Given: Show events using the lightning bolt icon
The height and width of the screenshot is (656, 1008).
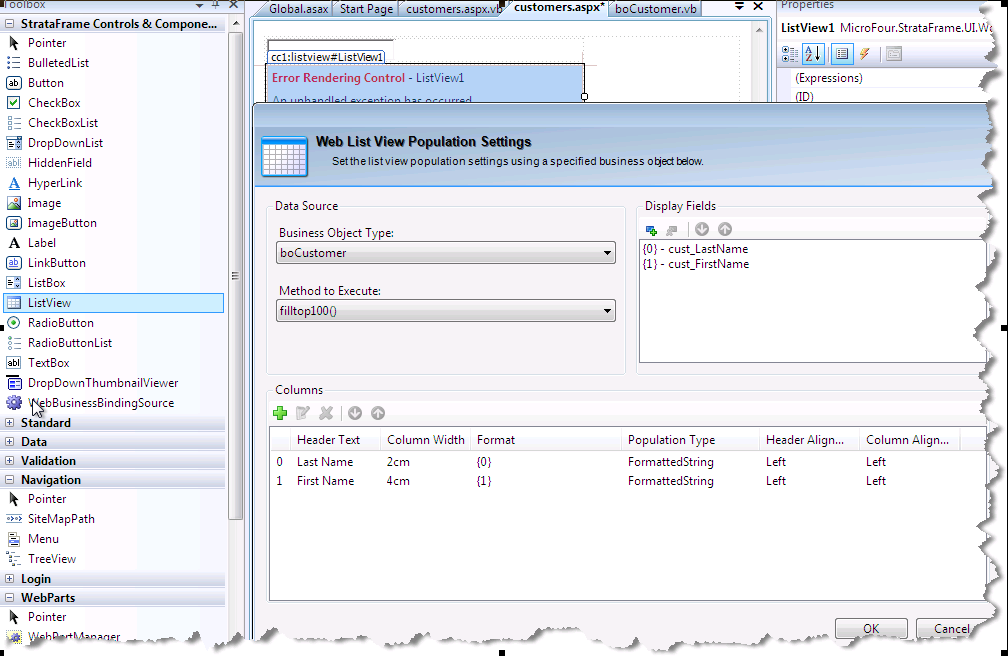Looking at the screenshot, I should [864, 53].
